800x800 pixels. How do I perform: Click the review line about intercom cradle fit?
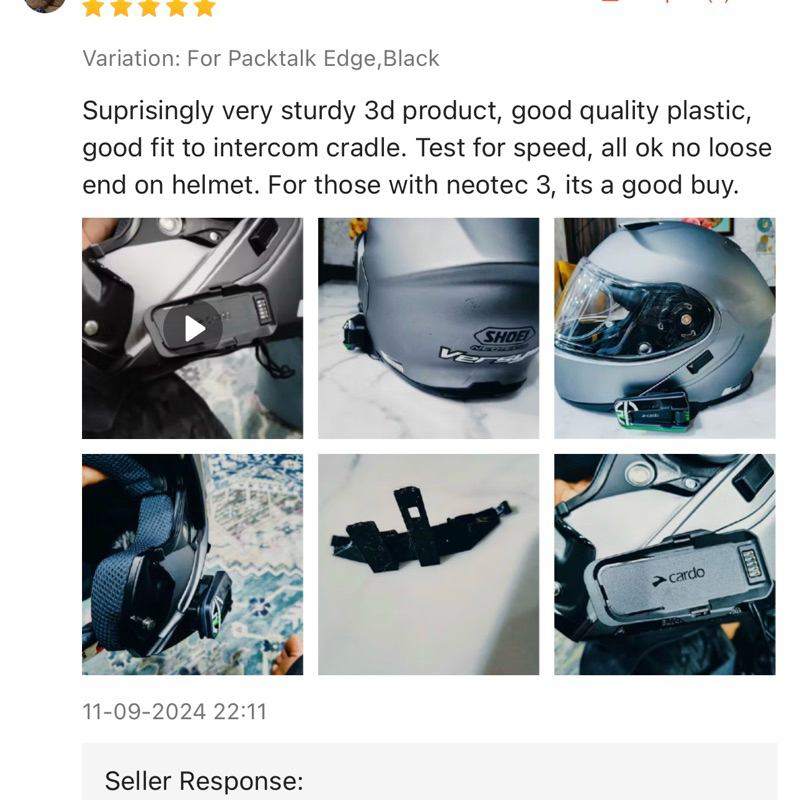pyautogui.click(x=427, y=148)
